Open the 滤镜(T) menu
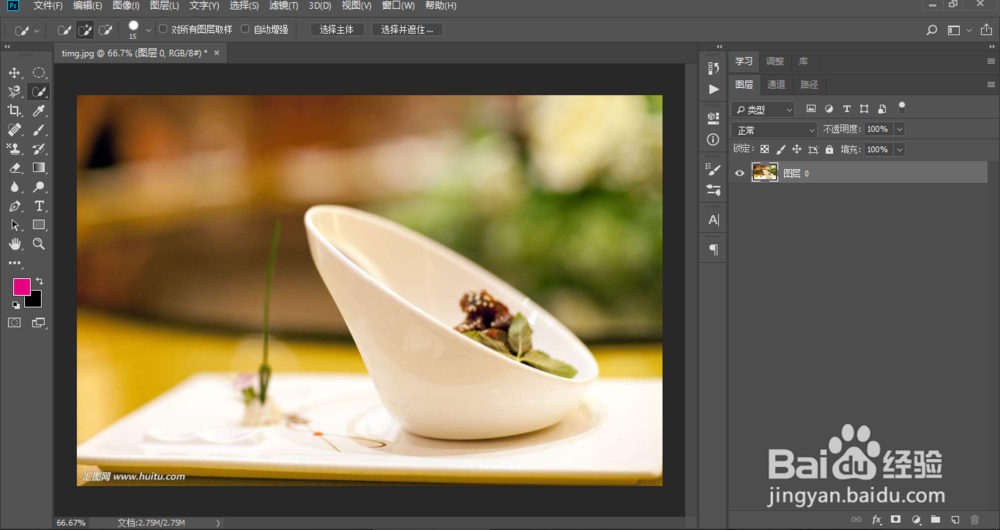 pos(283,6)
